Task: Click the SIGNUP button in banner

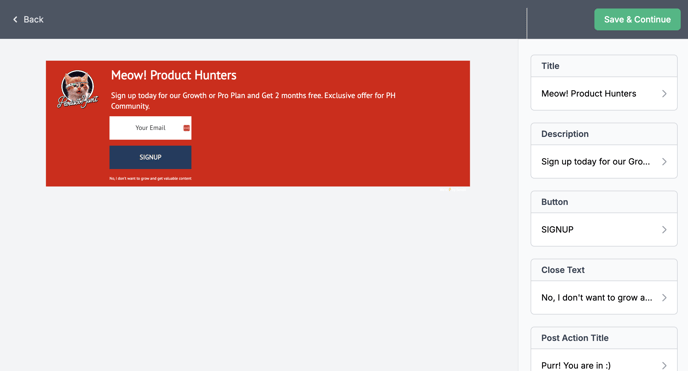Action: [x=150, y=157]
